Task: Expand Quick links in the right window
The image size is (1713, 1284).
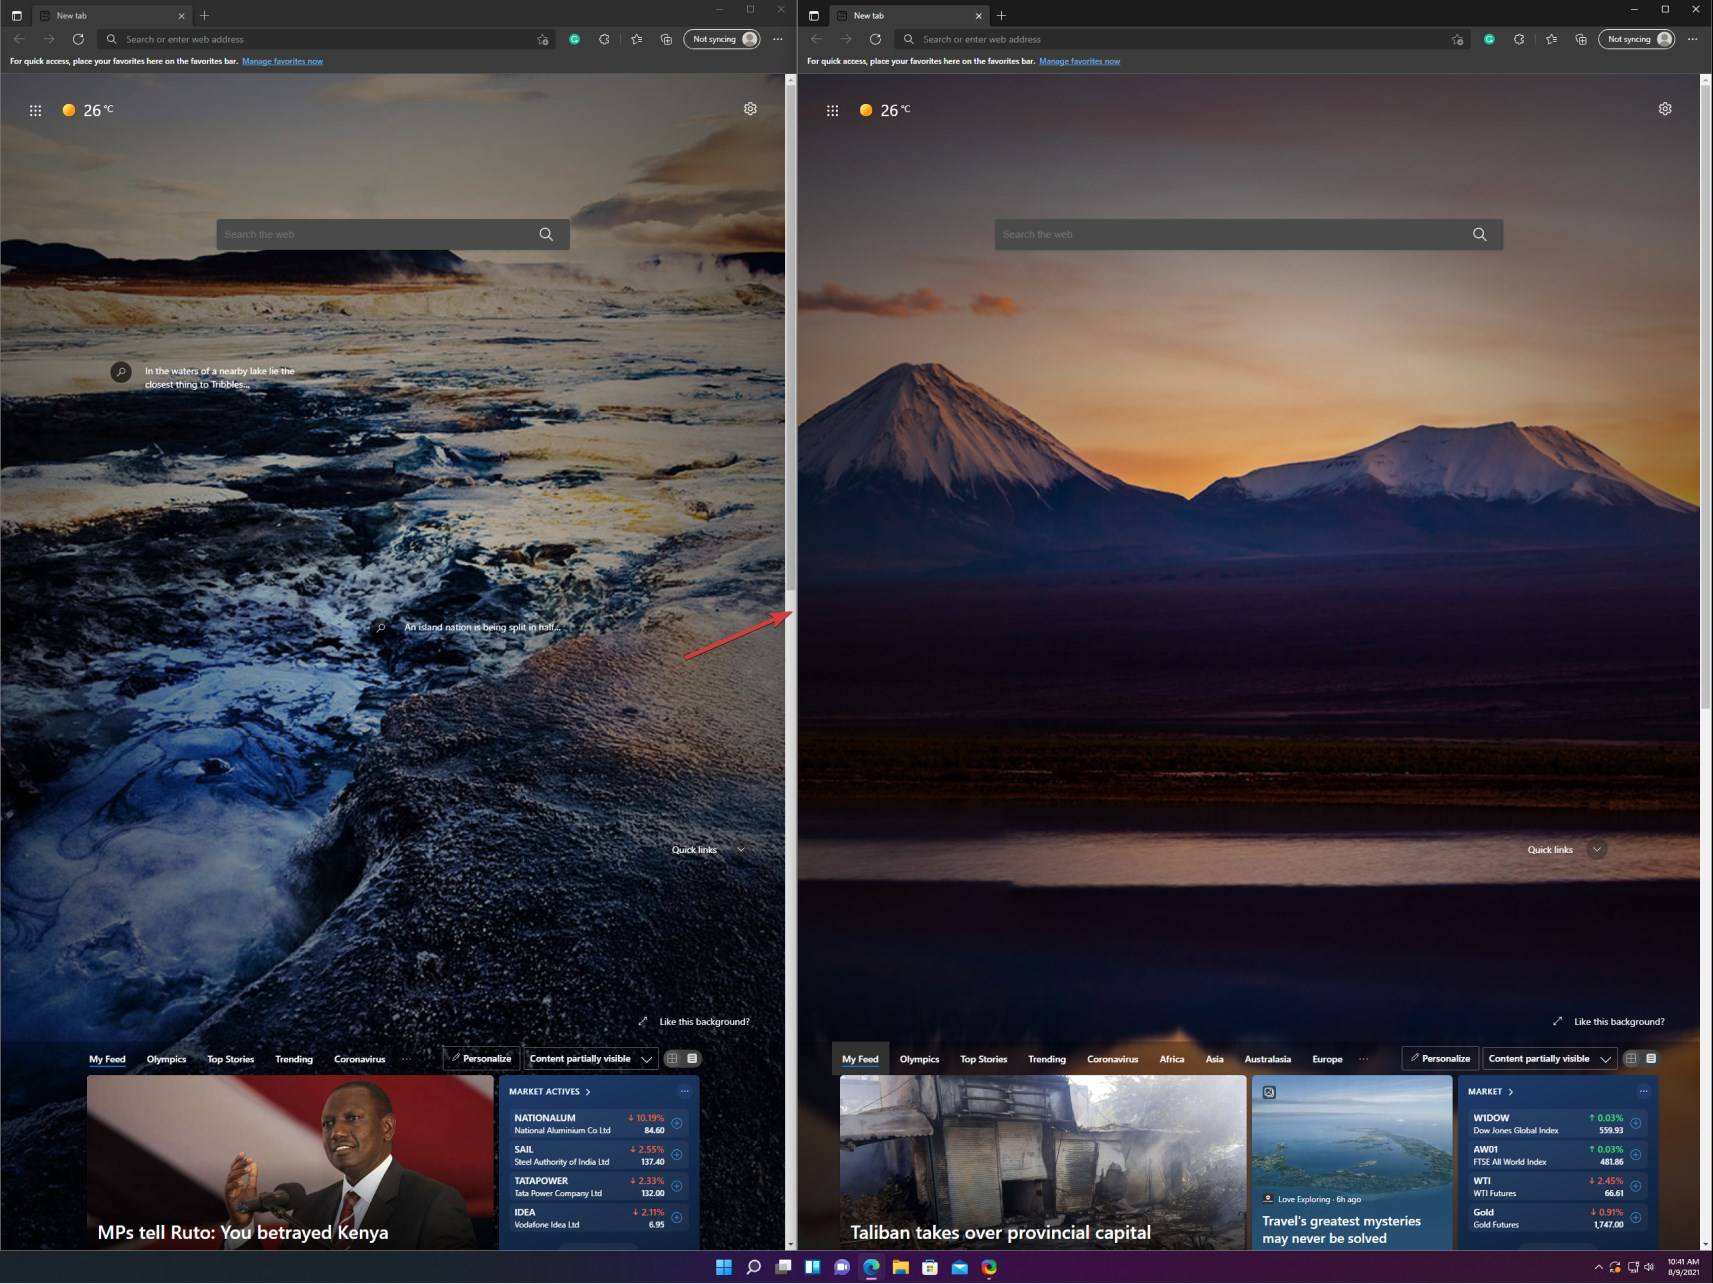Action: tap(1597, 849)
